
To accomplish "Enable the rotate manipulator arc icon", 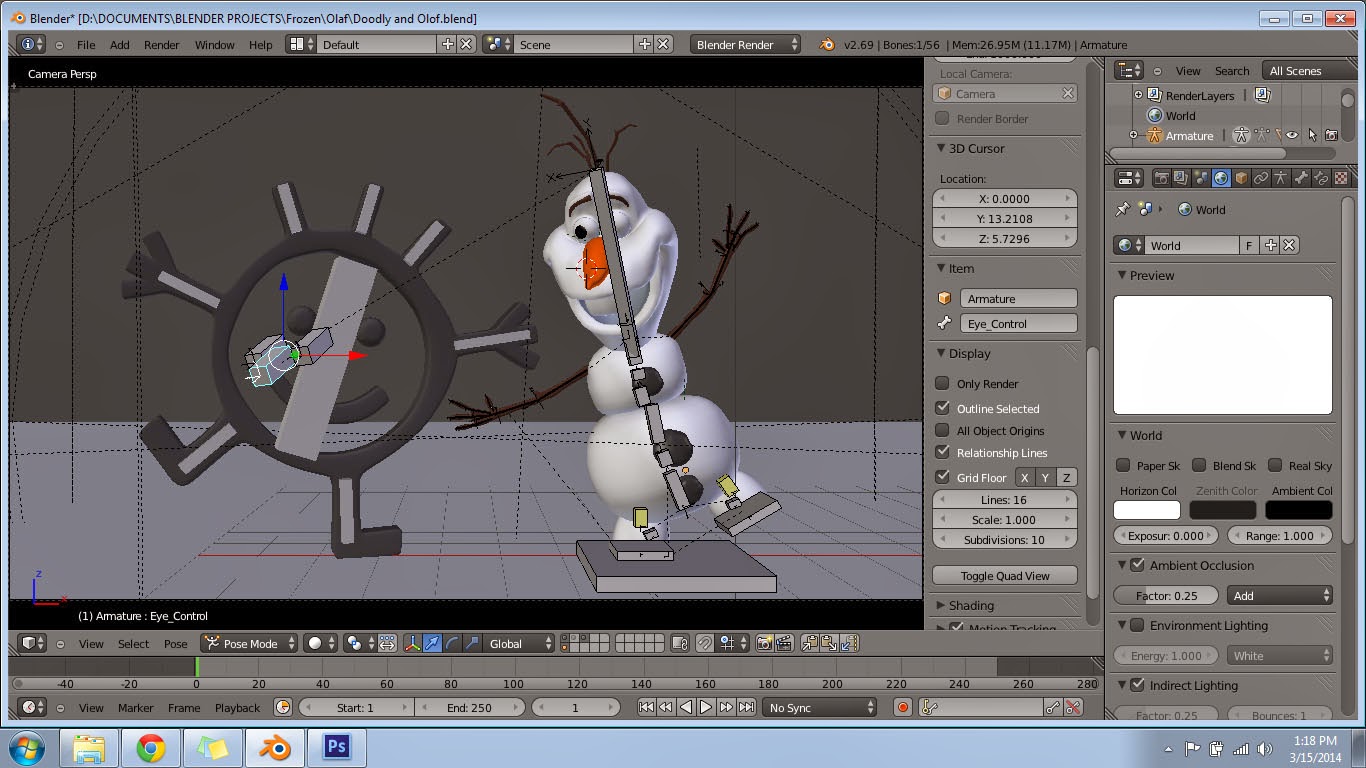I will click(x=452, y=643).
